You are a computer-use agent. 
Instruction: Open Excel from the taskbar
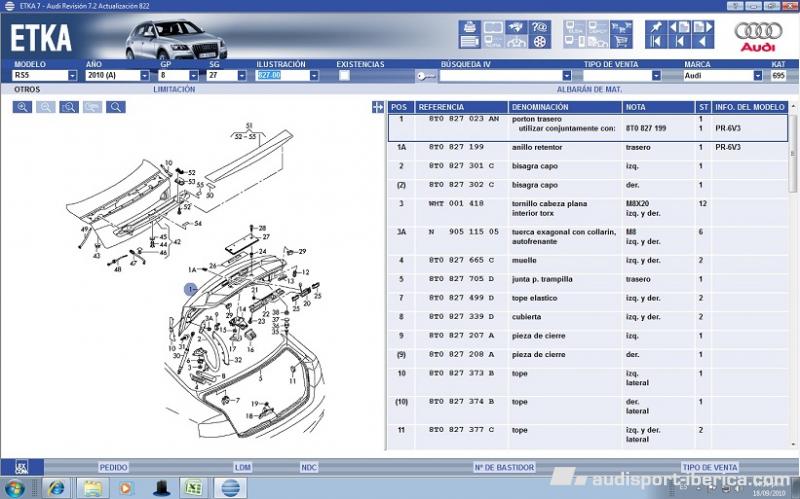pos(194,488)
